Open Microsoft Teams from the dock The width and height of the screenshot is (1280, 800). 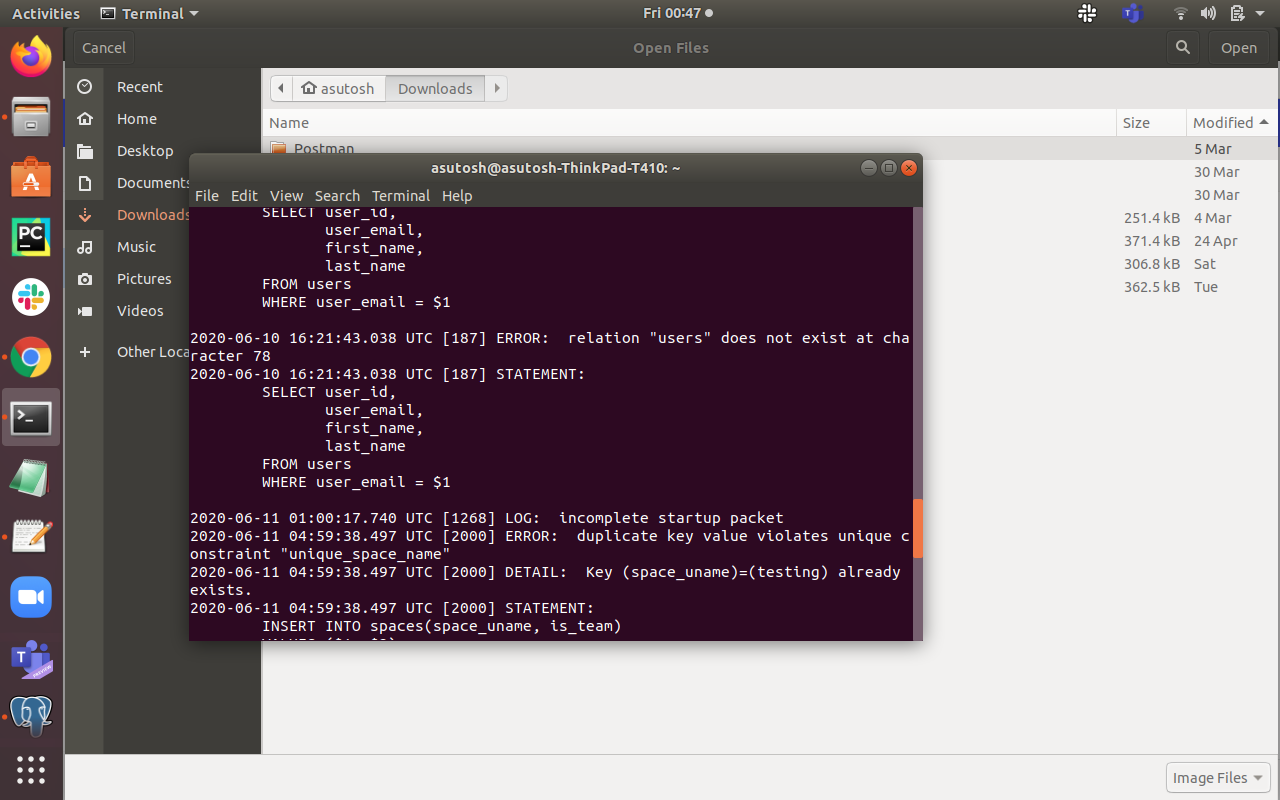point(31,657)
